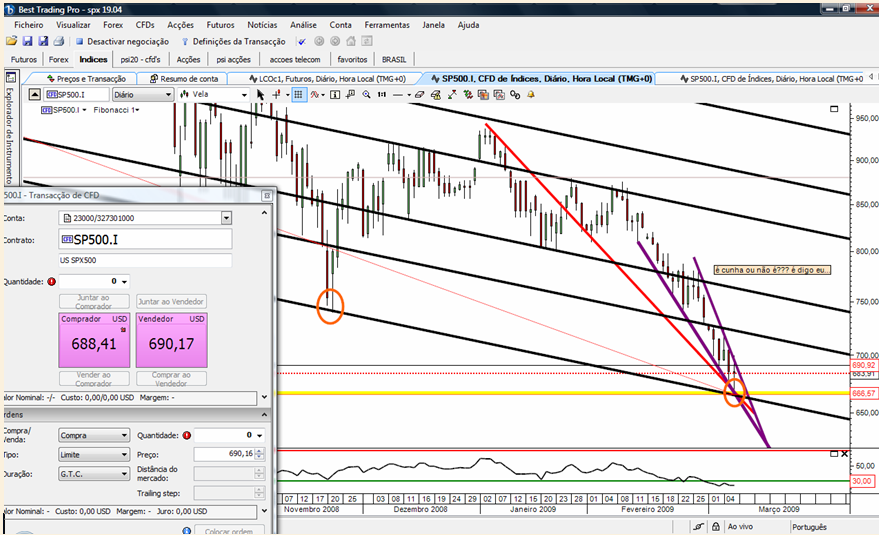This screenshot has width=879, height=535.
Task: Click the checkmark icon in top toolbar
Action: 302,41
